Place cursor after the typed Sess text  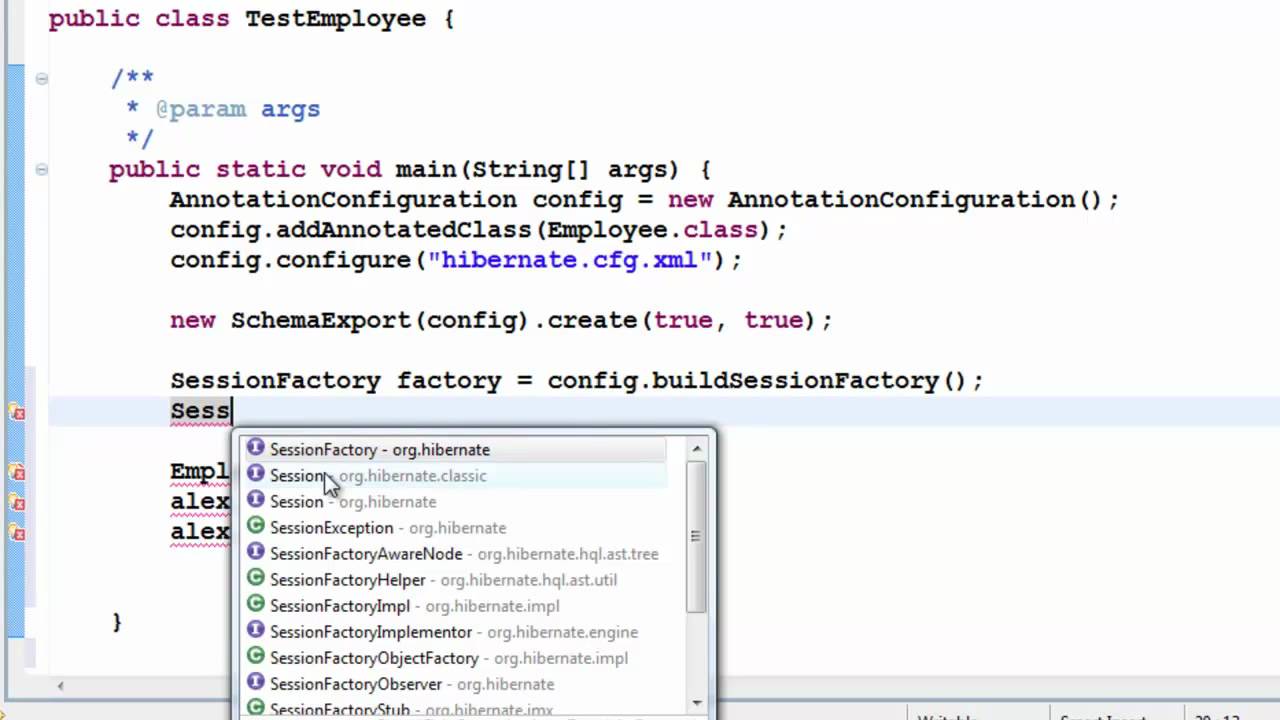[x=232, y=411]
